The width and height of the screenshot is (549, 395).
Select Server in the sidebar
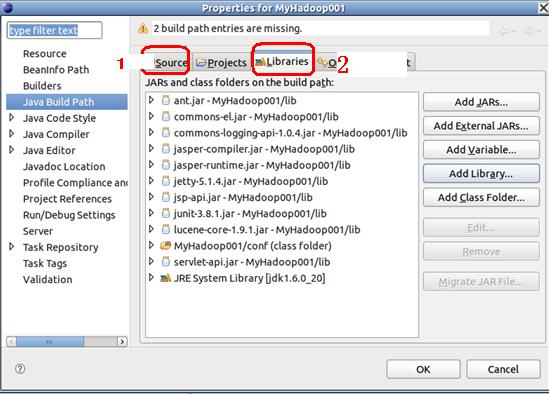[x=38, y=231]
